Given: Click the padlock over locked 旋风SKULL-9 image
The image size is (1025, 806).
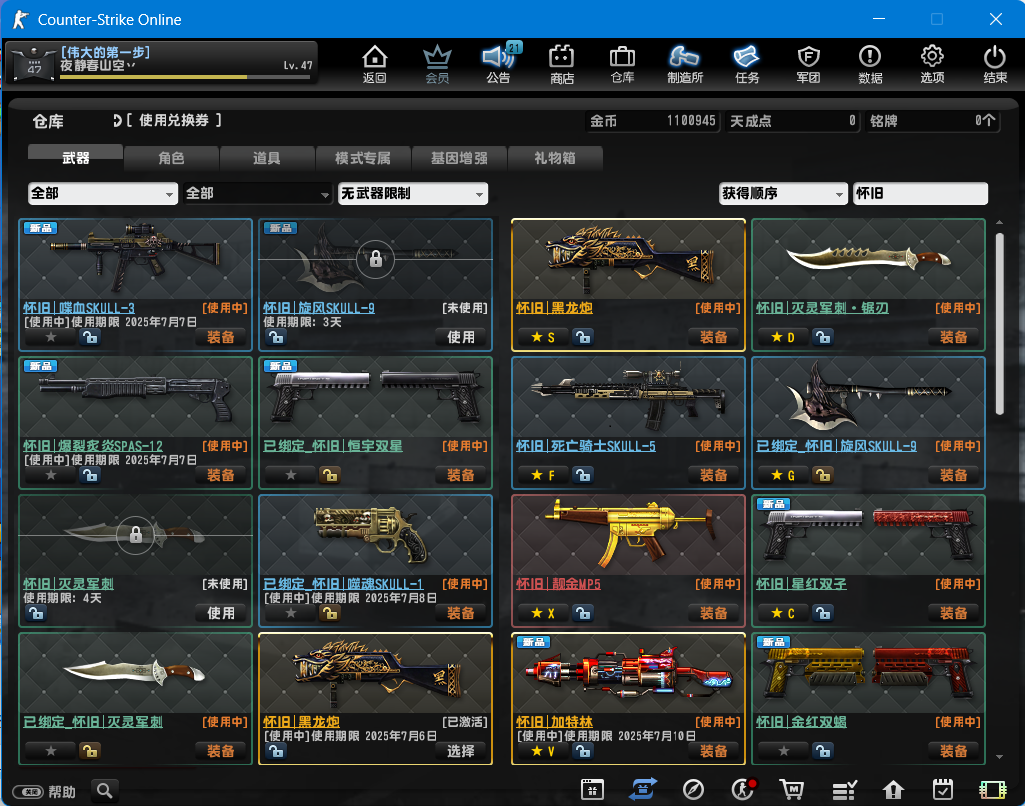Looking at the screenshot, I should click(x=375, y=260).
